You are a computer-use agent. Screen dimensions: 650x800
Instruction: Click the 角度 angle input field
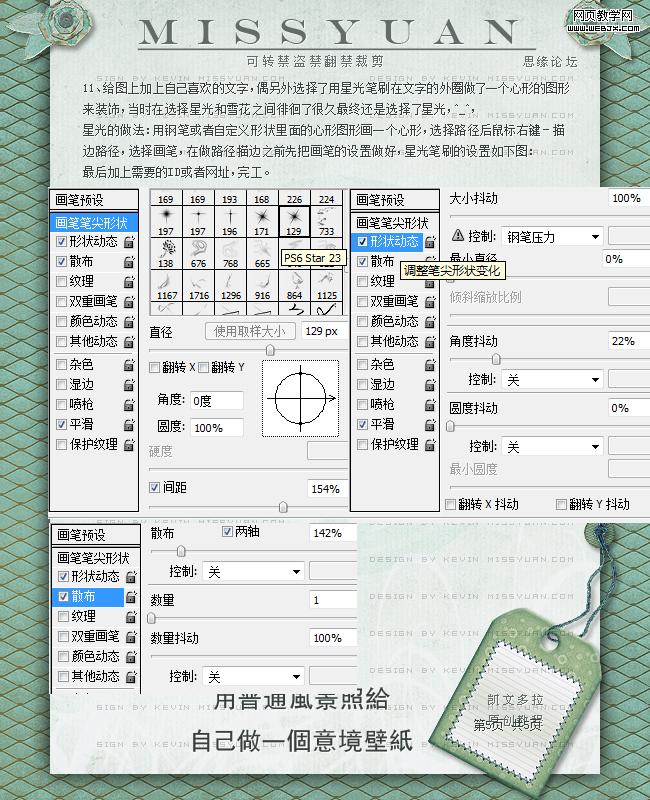tap(215, 400)
